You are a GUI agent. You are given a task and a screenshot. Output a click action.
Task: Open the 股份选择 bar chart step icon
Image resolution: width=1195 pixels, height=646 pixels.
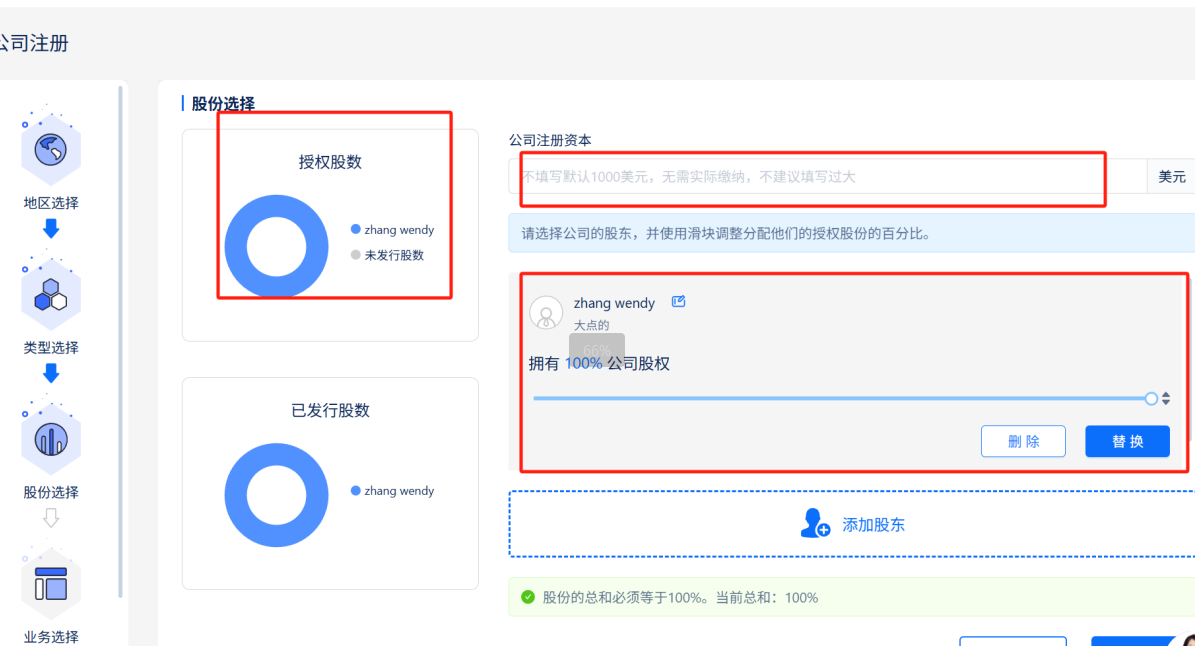point(50,440)
